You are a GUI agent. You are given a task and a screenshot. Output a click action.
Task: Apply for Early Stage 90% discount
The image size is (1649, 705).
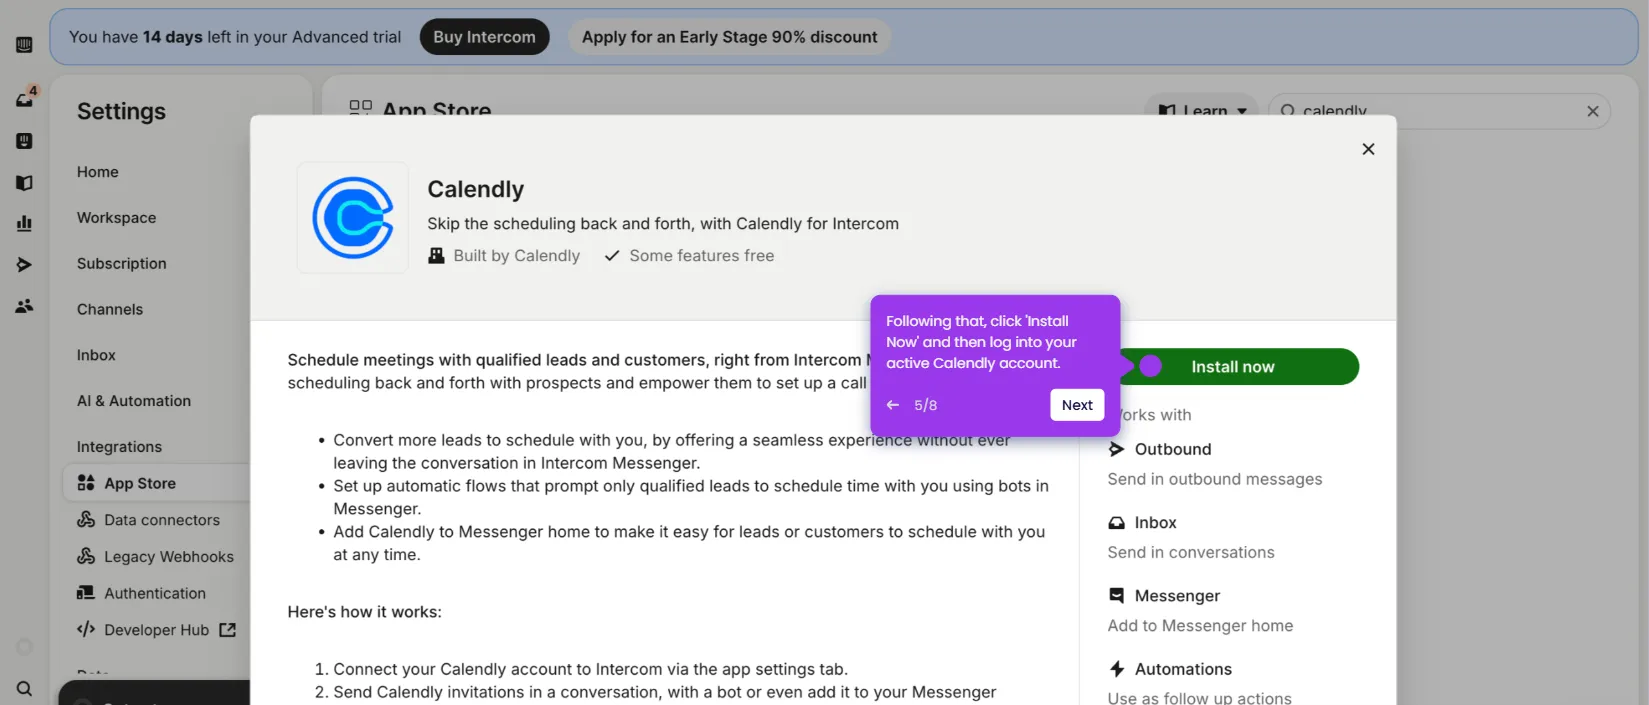point(729,37)
